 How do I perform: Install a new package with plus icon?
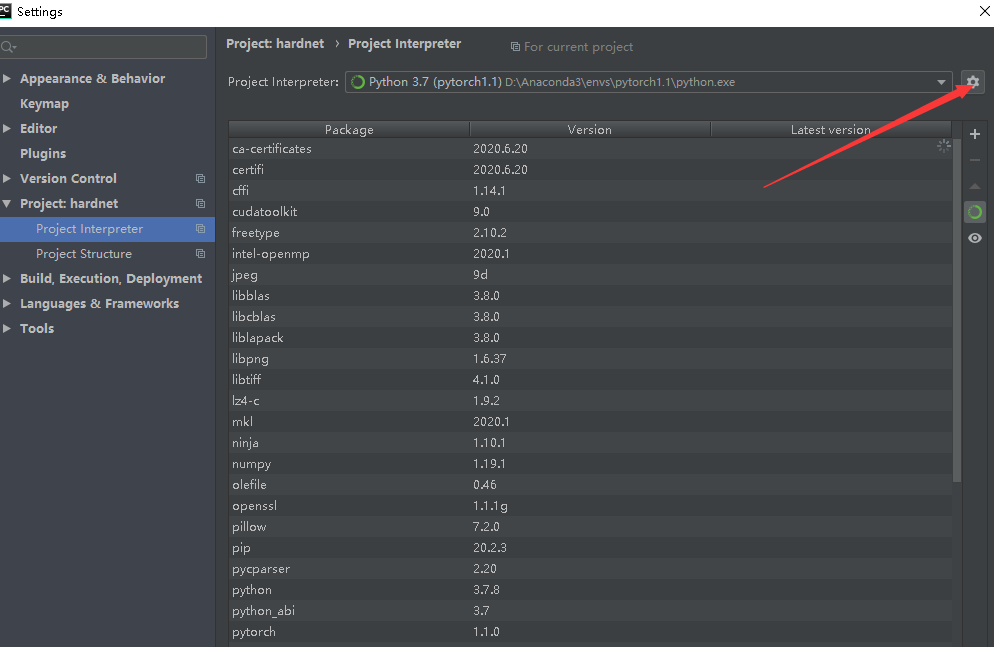(975, 133)
